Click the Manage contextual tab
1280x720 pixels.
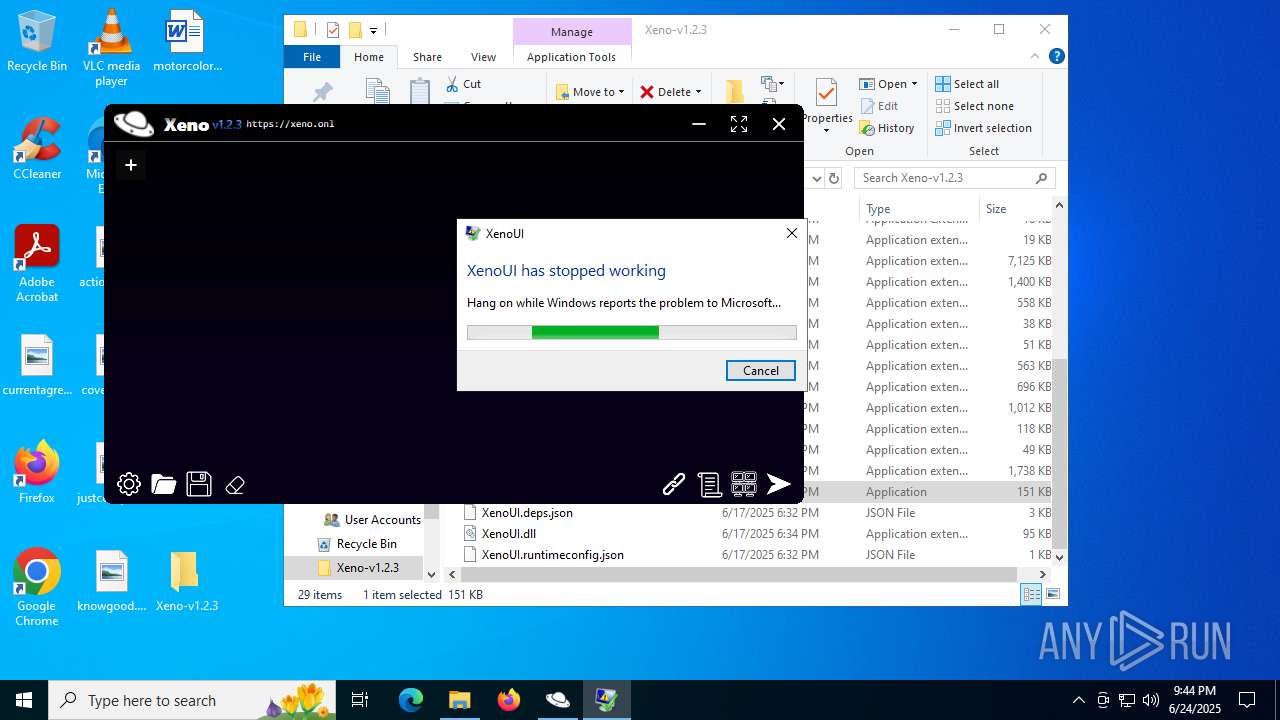572,32
